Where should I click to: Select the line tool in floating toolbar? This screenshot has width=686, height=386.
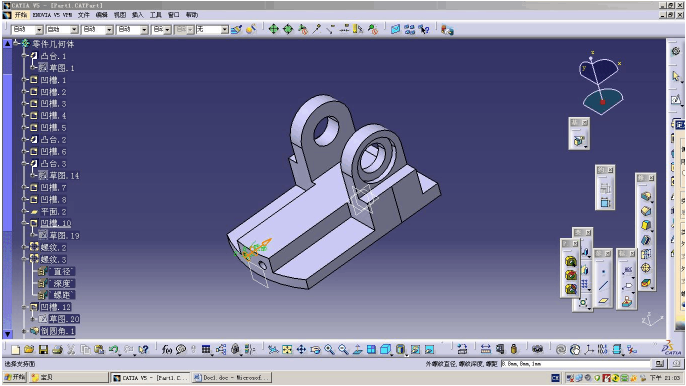tap(603, 286)
